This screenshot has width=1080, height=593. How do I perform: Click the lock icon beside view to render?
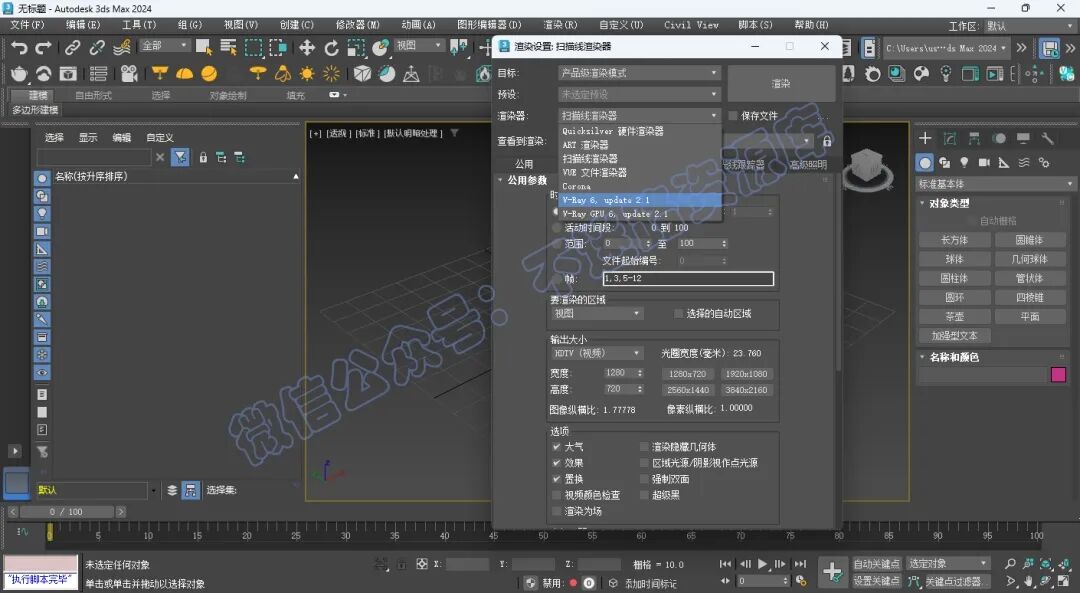point(827,141)
